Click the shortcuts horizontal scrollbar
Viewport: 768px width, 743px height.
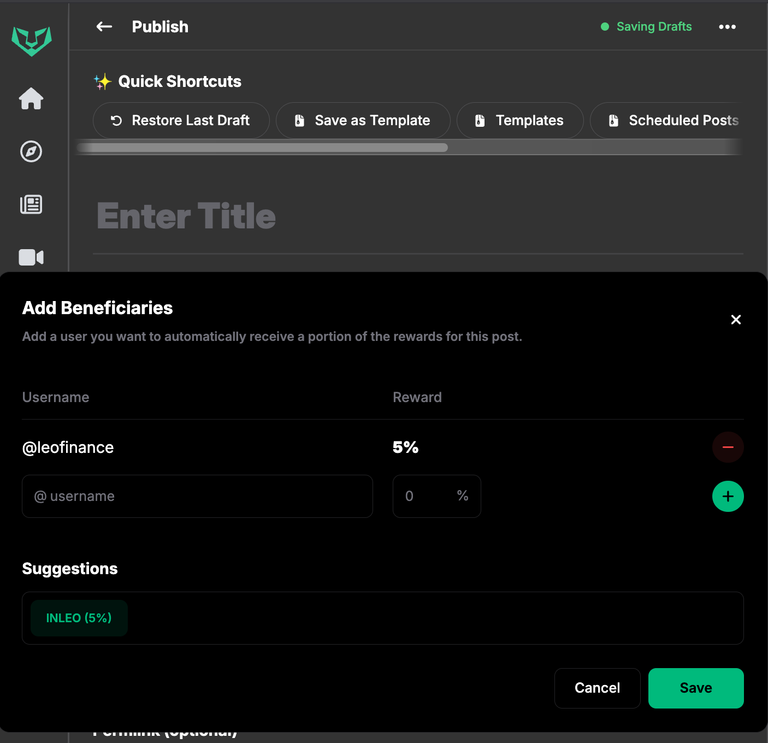point(262,147)
